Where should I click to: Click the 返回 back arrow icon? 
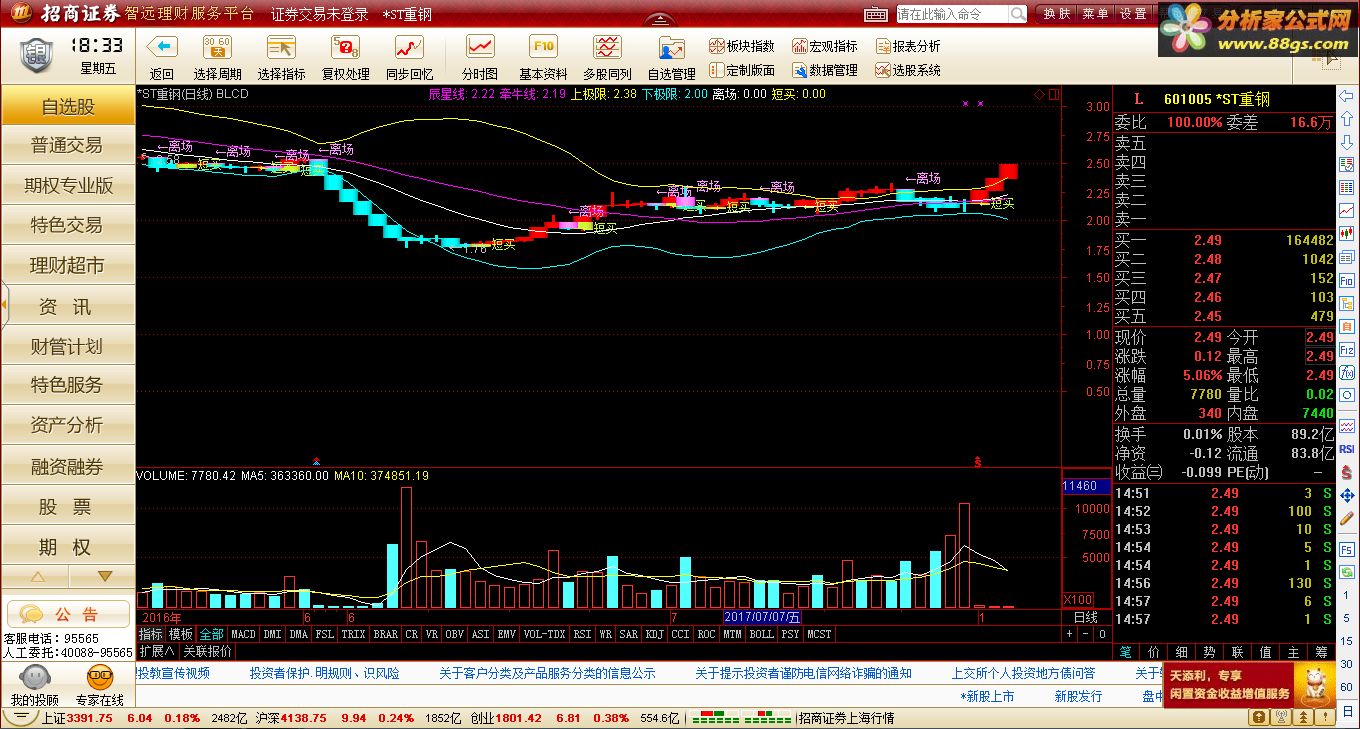click(161, 47)
